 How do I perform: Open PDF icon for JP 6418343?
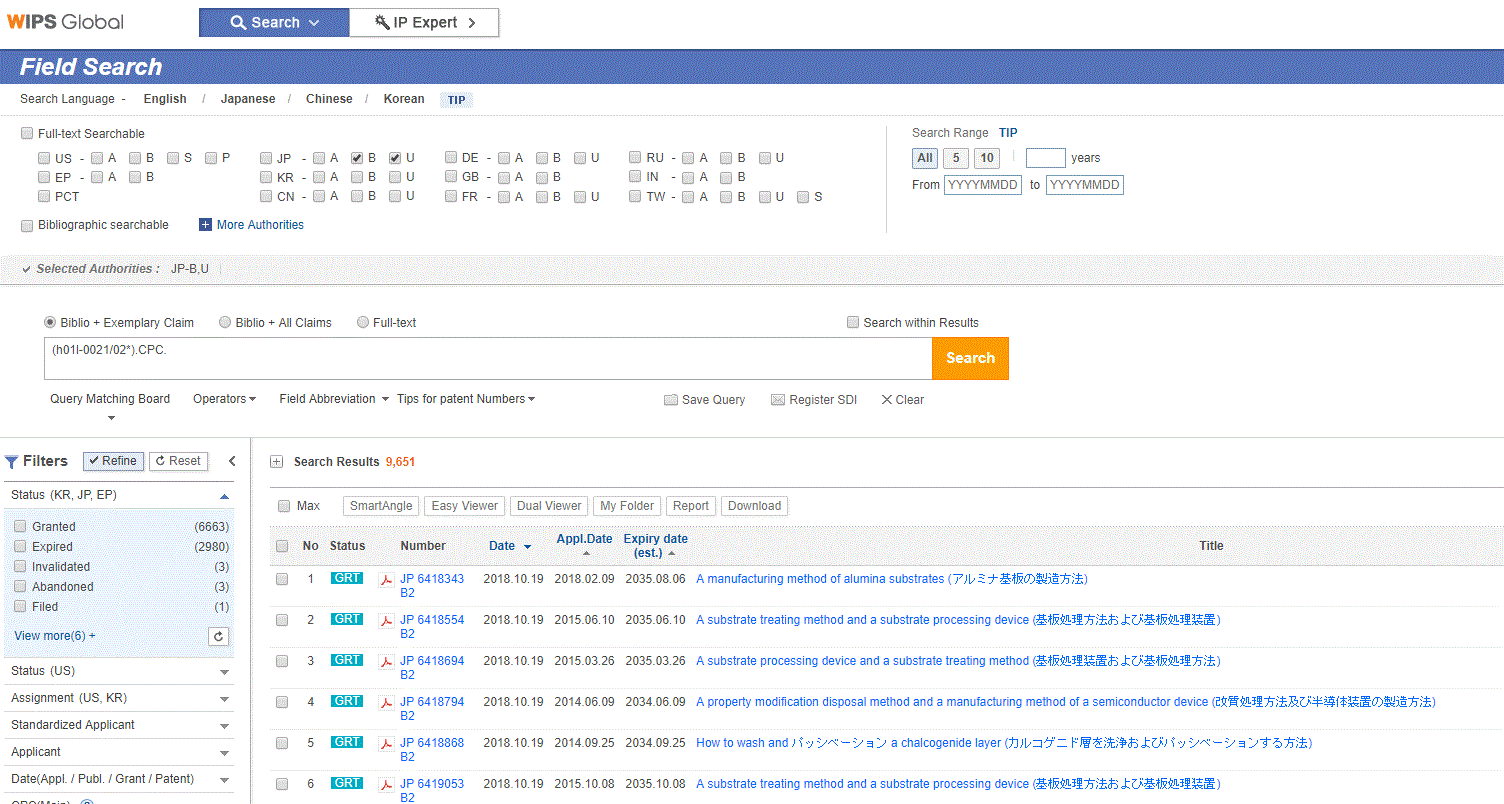point(386,580)
